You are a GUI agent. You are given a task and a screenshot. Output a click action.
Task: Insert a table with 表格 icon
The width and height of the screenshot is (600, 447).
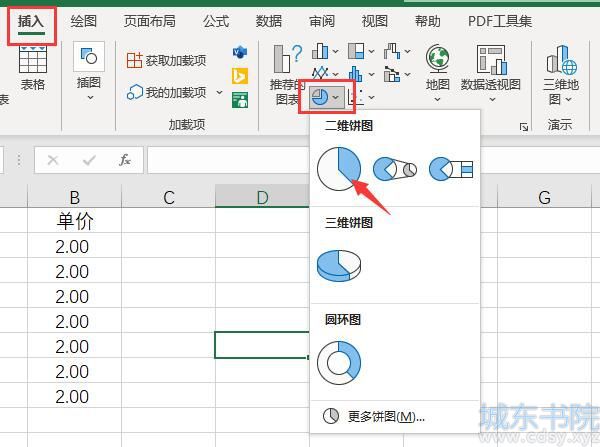pos(33,68)
